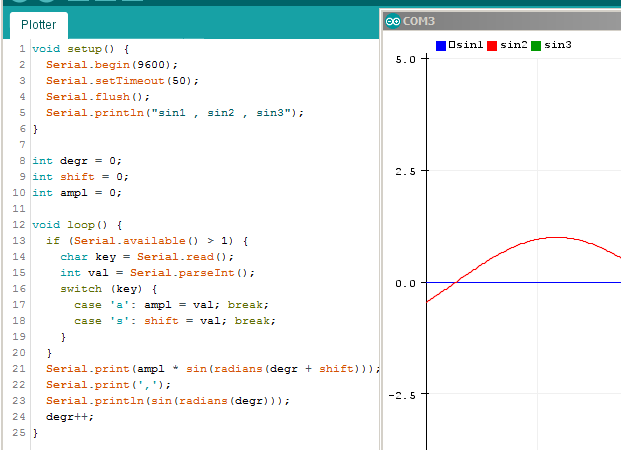Click the int shift = 0 declaration
The height and width of the screenshot is (450, 621).
click(80, 176)
